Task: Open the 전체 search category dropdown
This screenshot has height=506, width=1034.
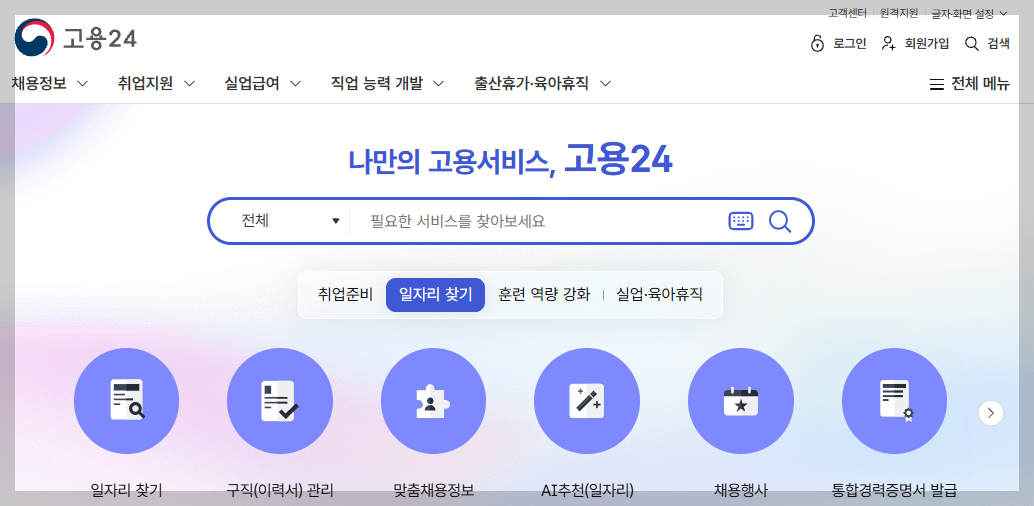Action: click(x=290, y=221)
